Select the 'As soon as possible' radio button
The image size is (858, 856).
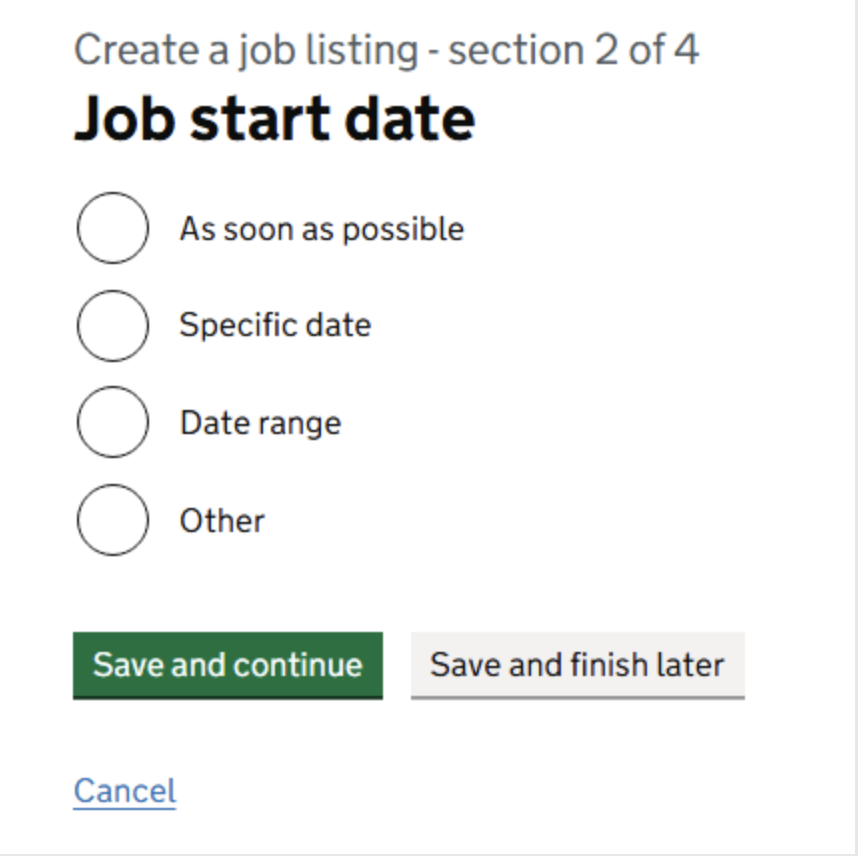(112, 228)
